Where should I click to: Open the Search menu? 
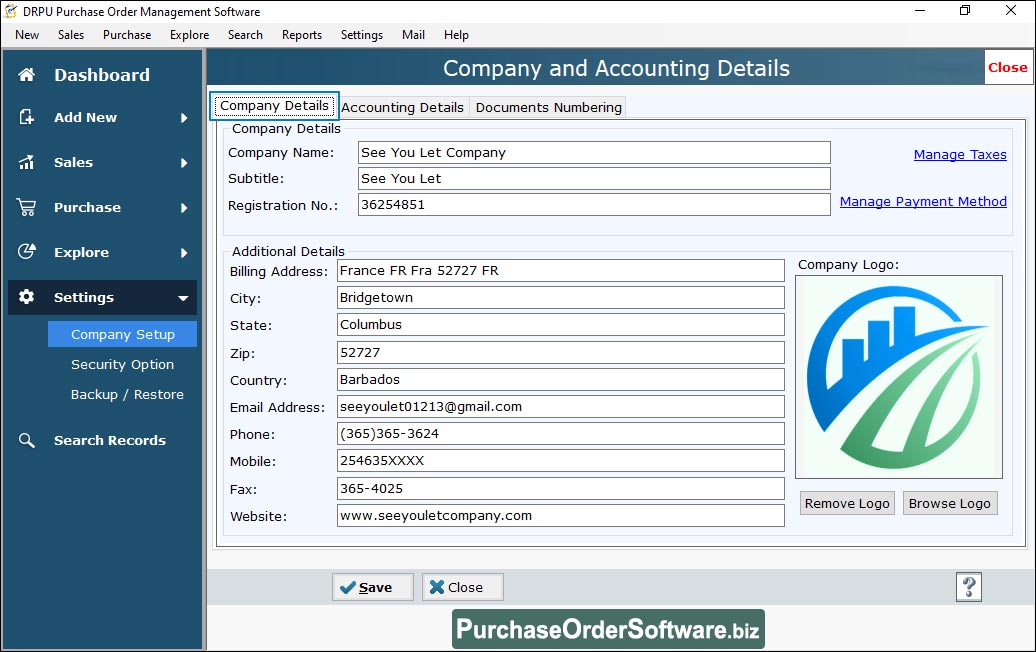(245, 34)
